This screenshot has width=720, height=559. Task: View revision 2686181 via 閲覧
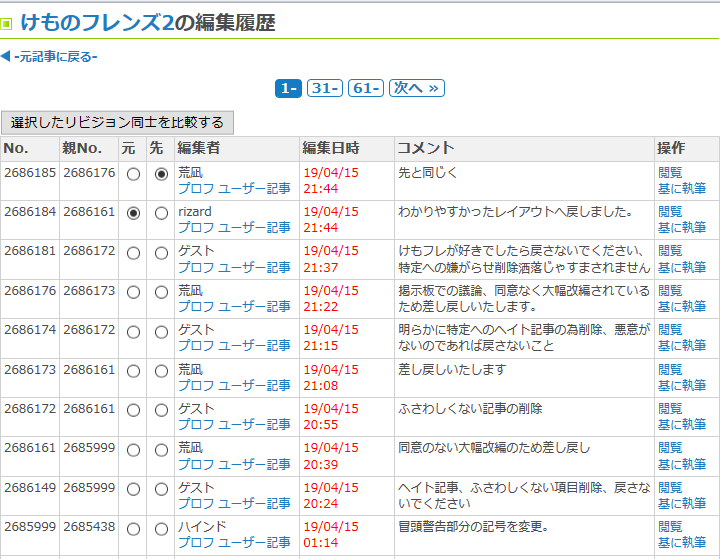click(670, 251)
